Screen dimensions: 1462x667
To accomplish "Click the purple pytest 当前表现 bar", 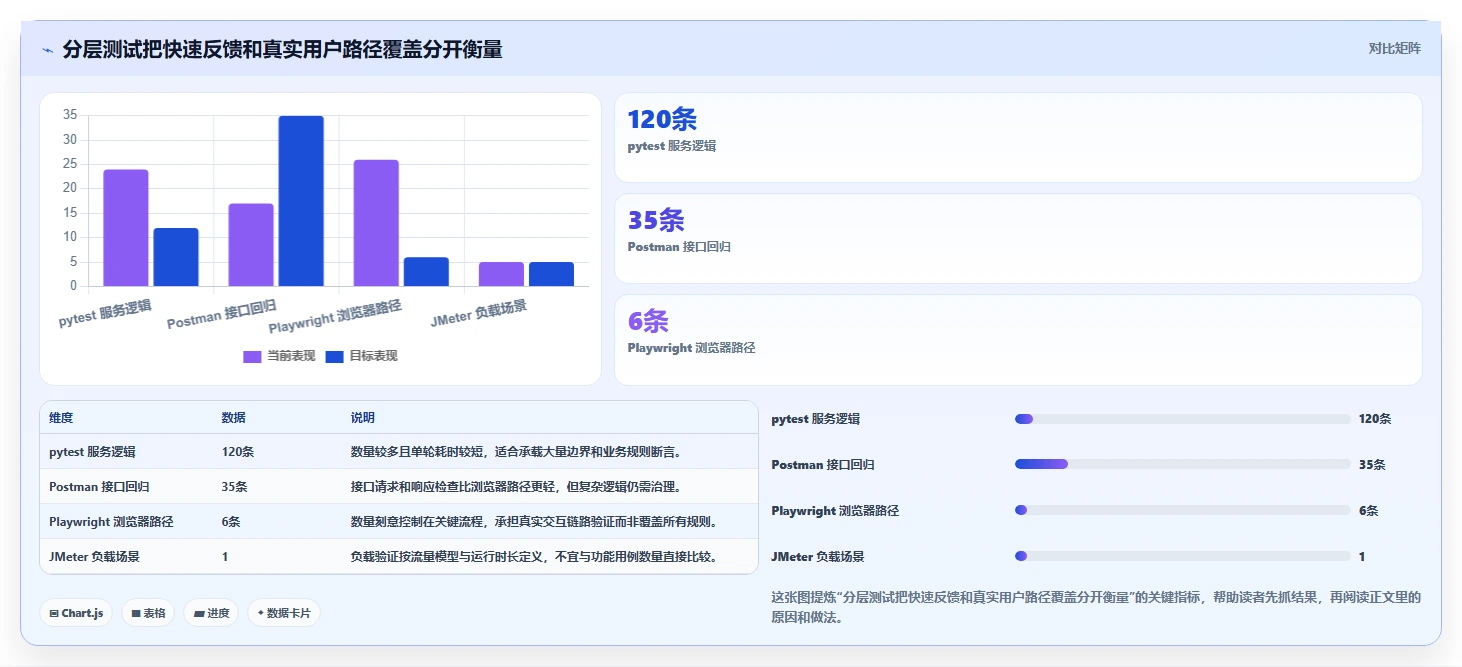I will click(x=126, y=228).
